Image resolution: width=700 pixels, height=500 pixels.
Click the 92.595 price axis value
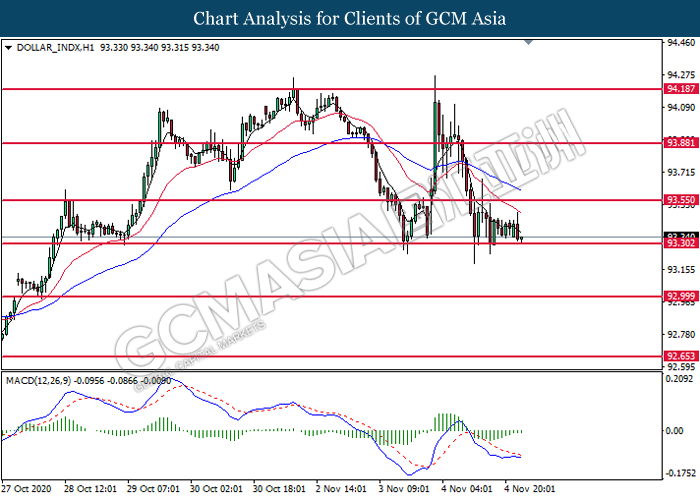(x=681, y=367)
